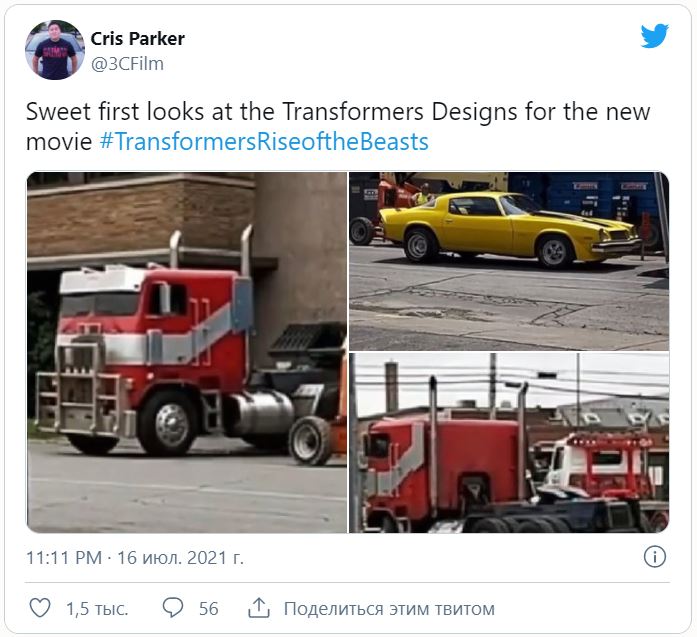Click the yellow car's front bumper in the photo
697x637 pixels.
point(616,244)
